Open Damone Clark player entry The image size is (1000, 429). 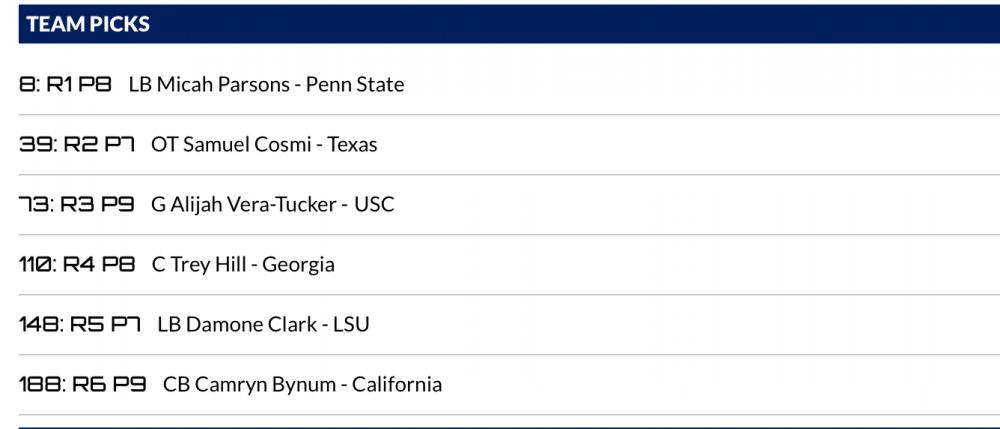click(x=251, y=325)
